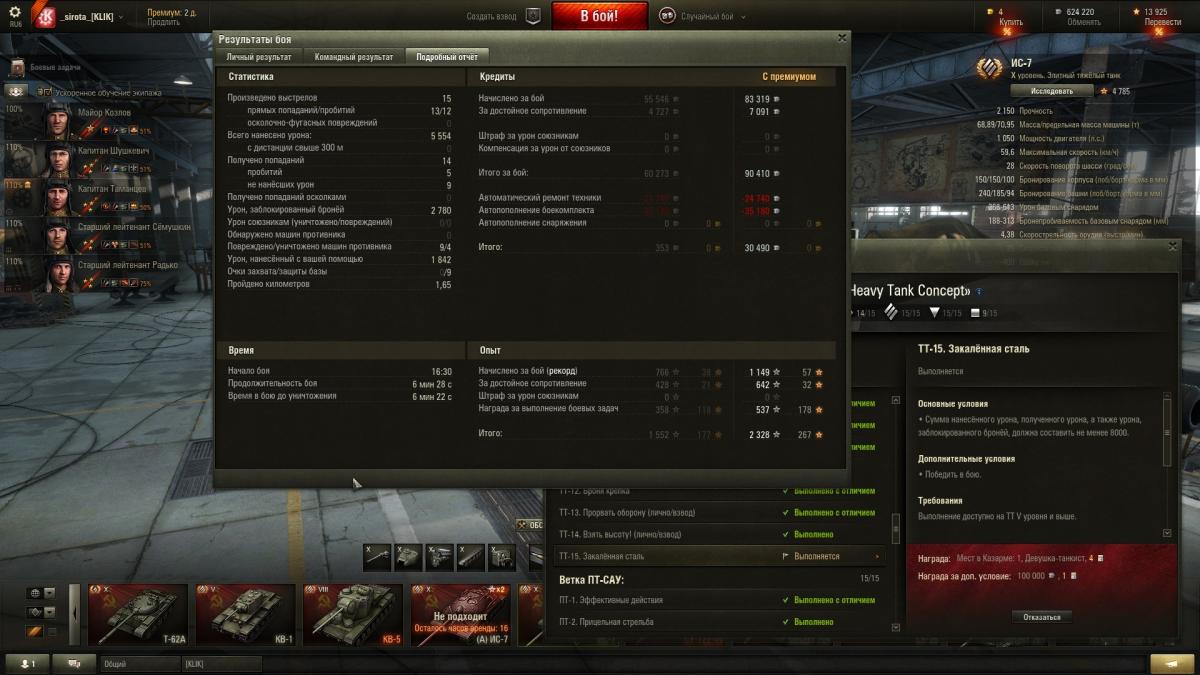This screenshot has height=675, width=1200.
Task: Click the Исследовать research button
Action: tap(1051, 90)
